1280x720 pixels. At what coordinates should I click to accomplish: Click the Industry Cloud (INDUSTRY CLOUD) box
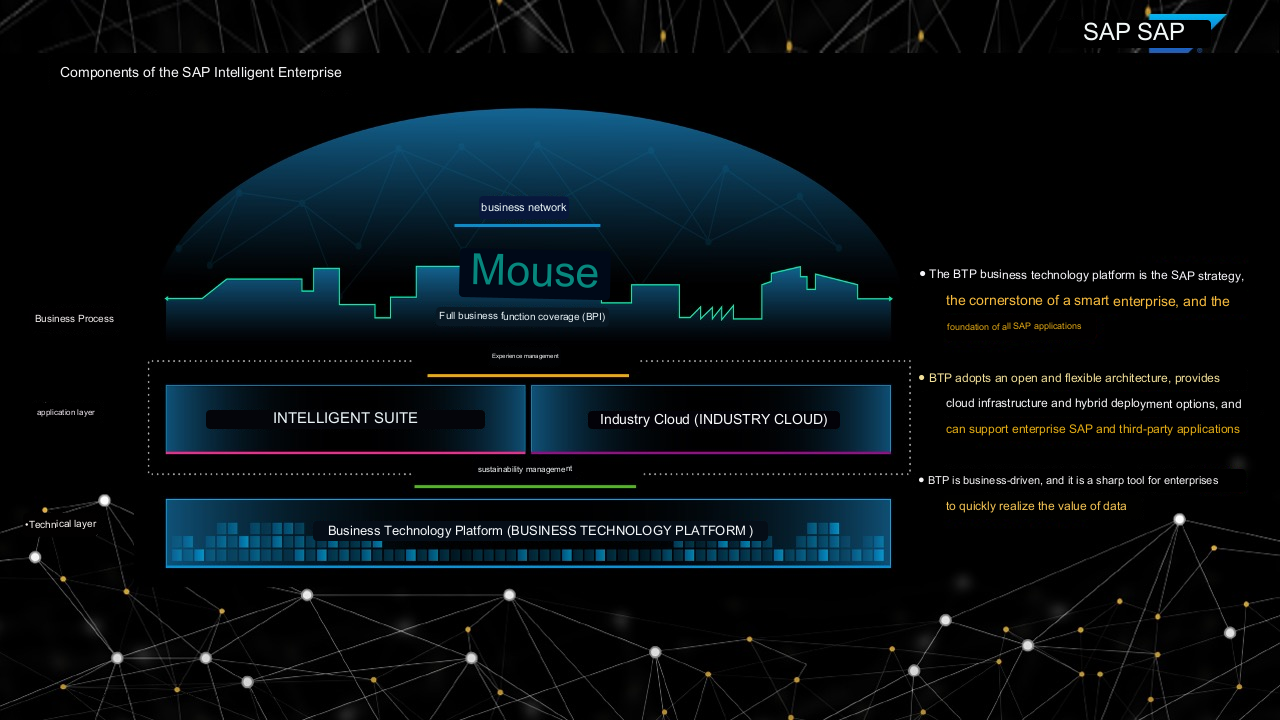tap(711, 419)
